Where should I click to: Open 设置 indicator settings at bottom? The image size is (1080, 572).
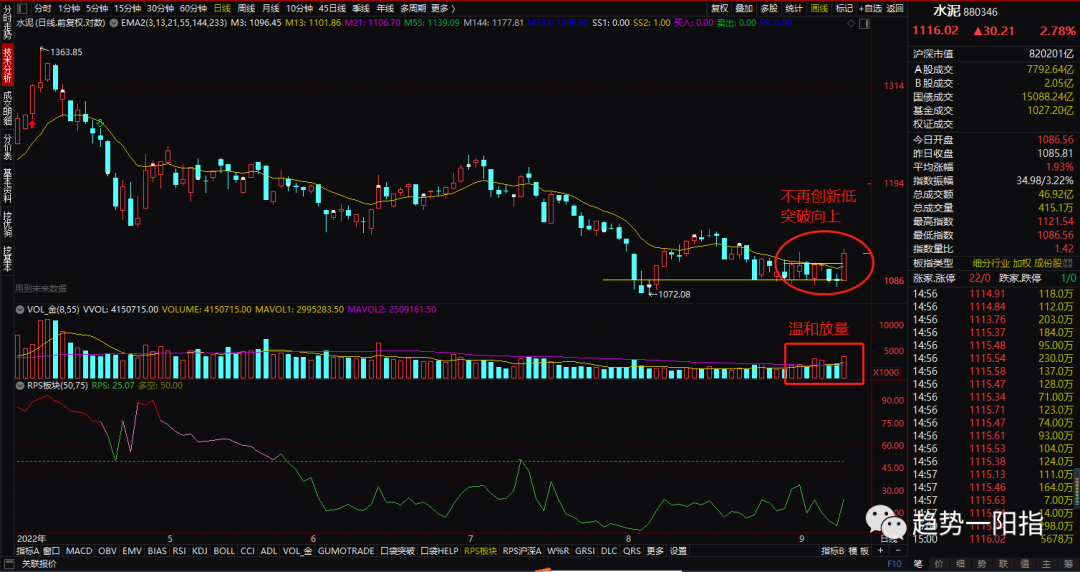click(x=678, y=551)
